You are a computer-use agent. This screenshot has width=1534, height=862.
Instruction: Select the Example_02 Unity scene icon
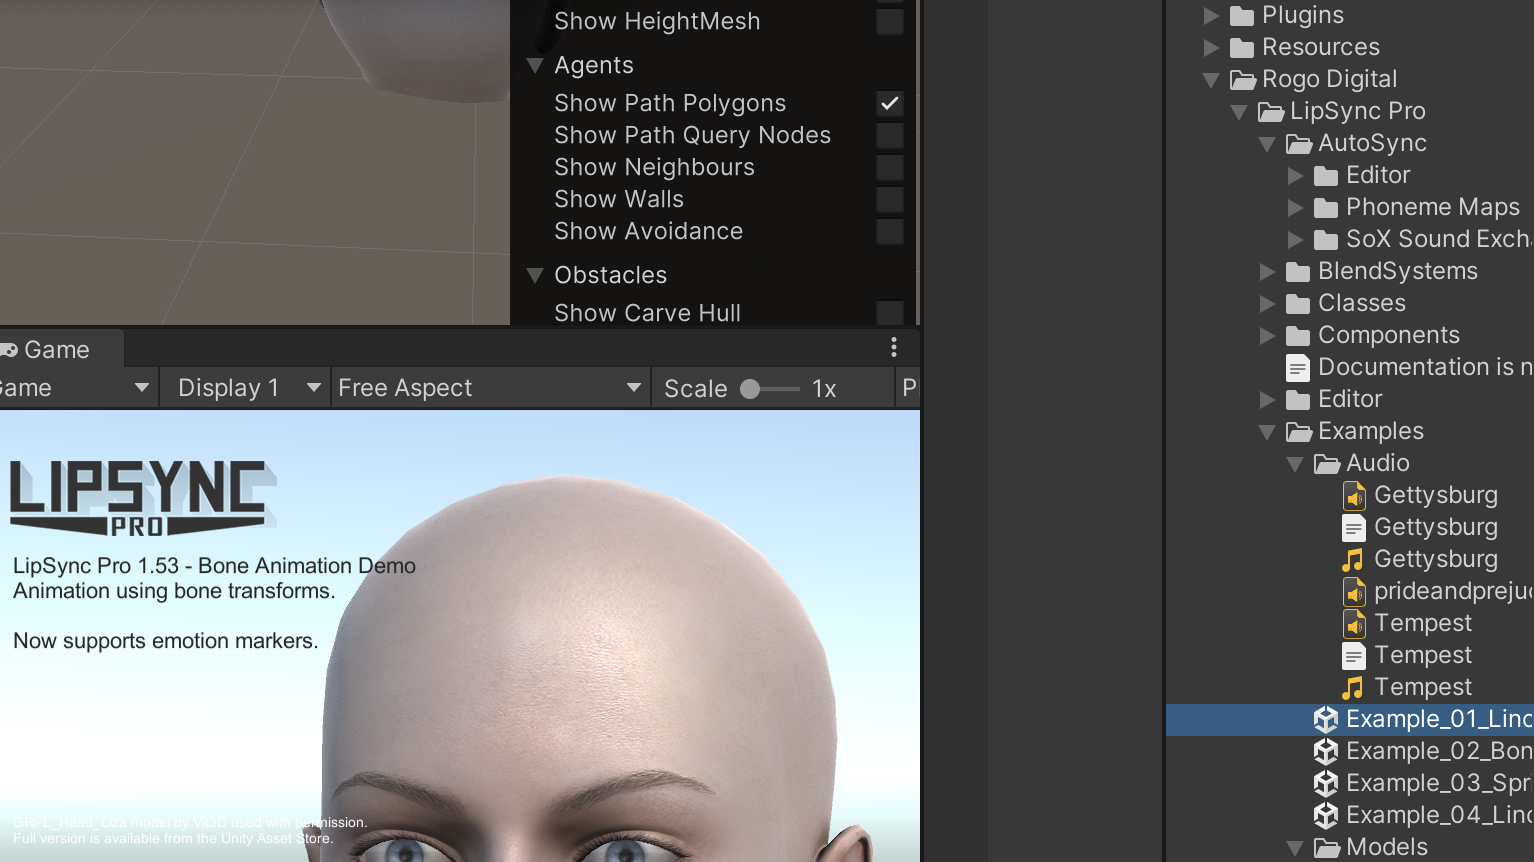coord(1326,751)
